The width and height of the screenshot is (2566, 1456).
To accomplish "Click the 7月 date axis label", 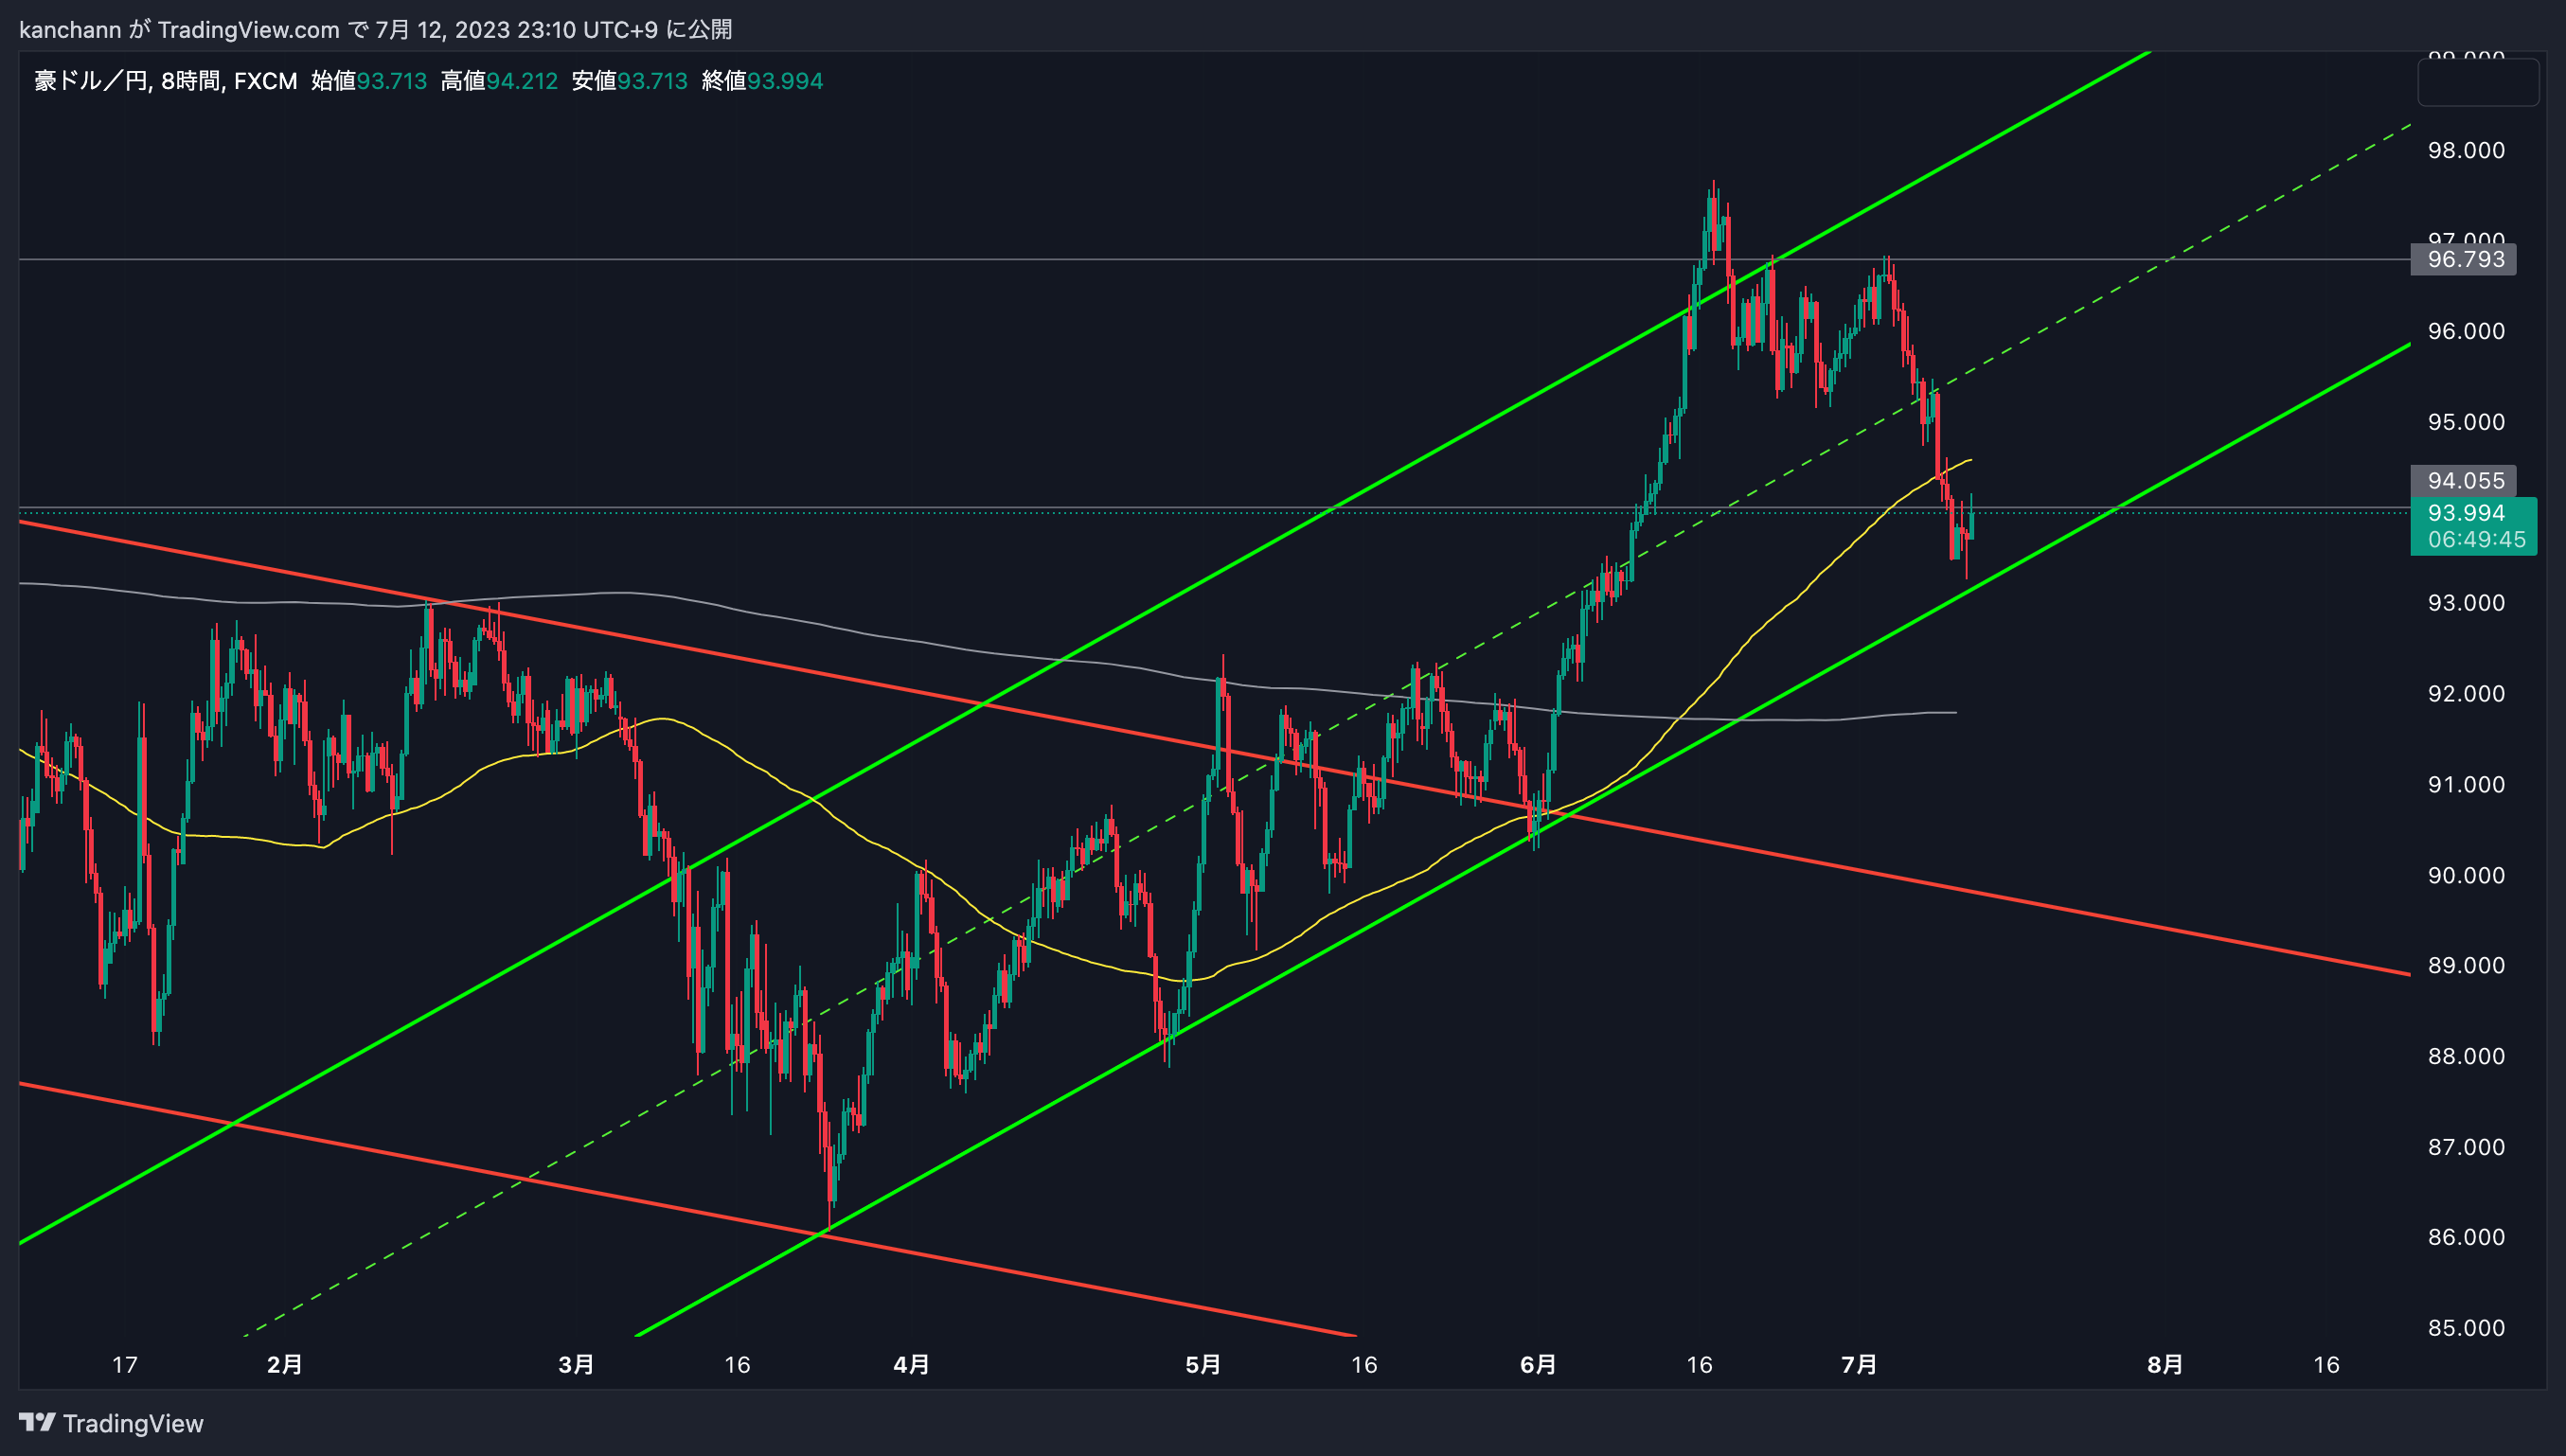I will pos(1859,1365).
